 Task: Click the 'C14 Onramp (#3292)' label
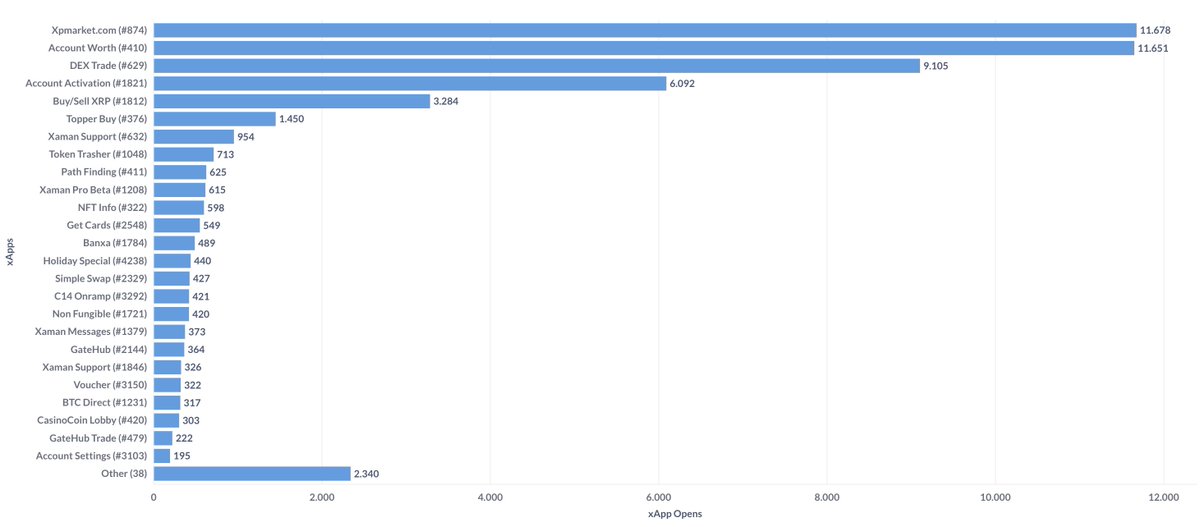click(x=101, y=296)
